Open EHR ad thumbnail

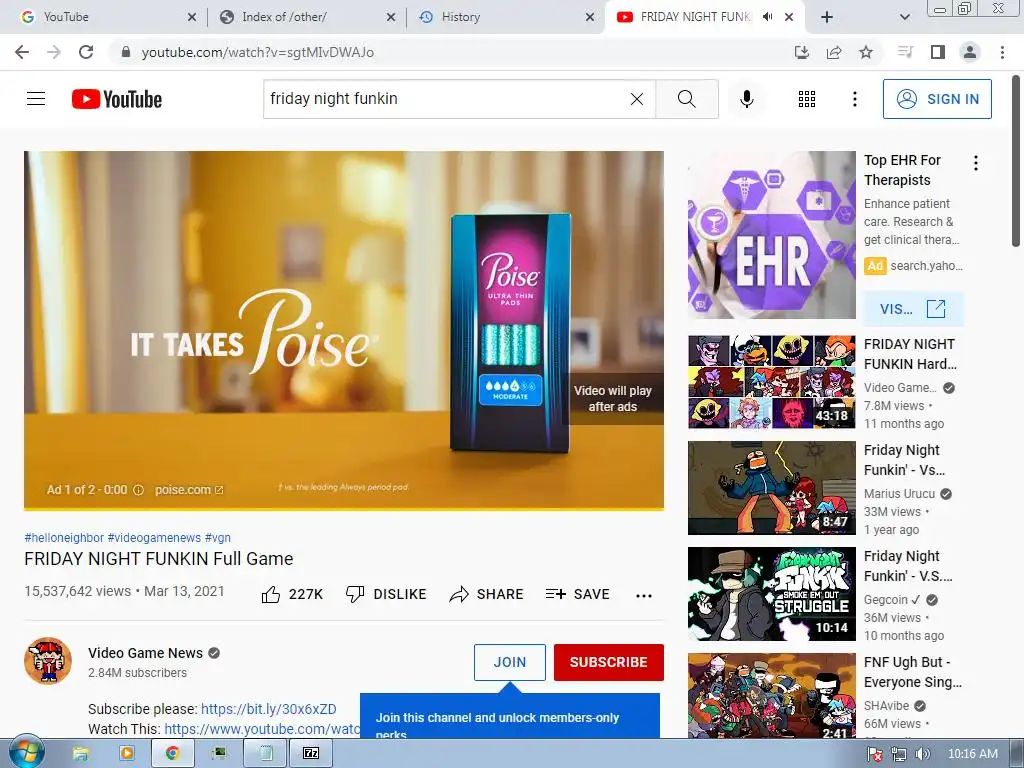click(771, 235)
